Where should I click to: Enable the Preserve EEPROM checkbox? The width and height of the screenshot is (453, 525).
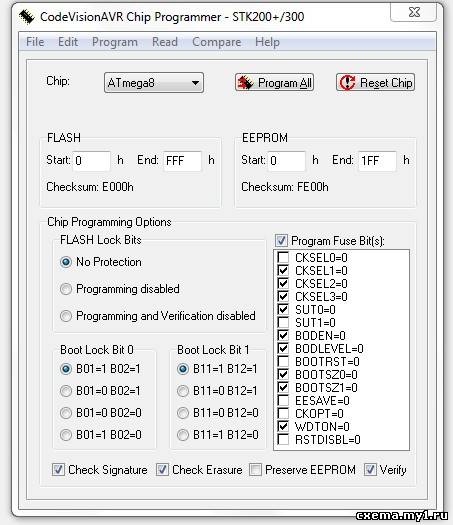255,469
